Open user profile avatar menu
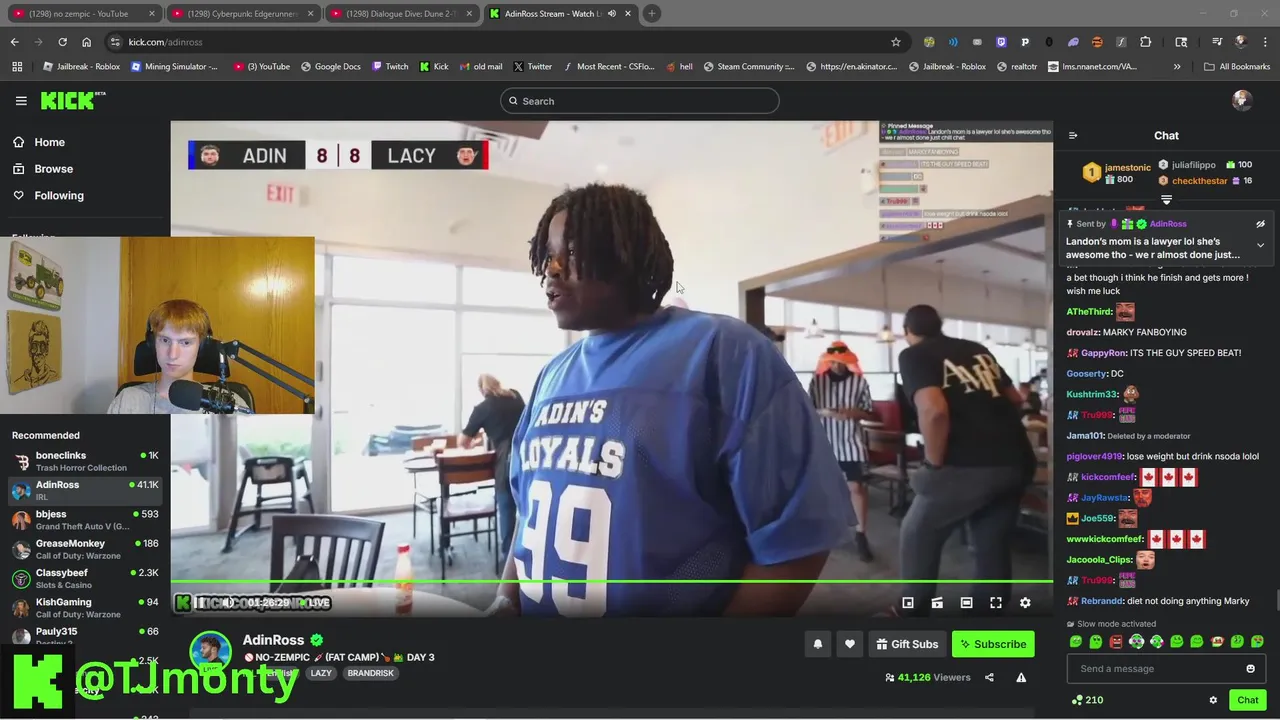 1242,100
